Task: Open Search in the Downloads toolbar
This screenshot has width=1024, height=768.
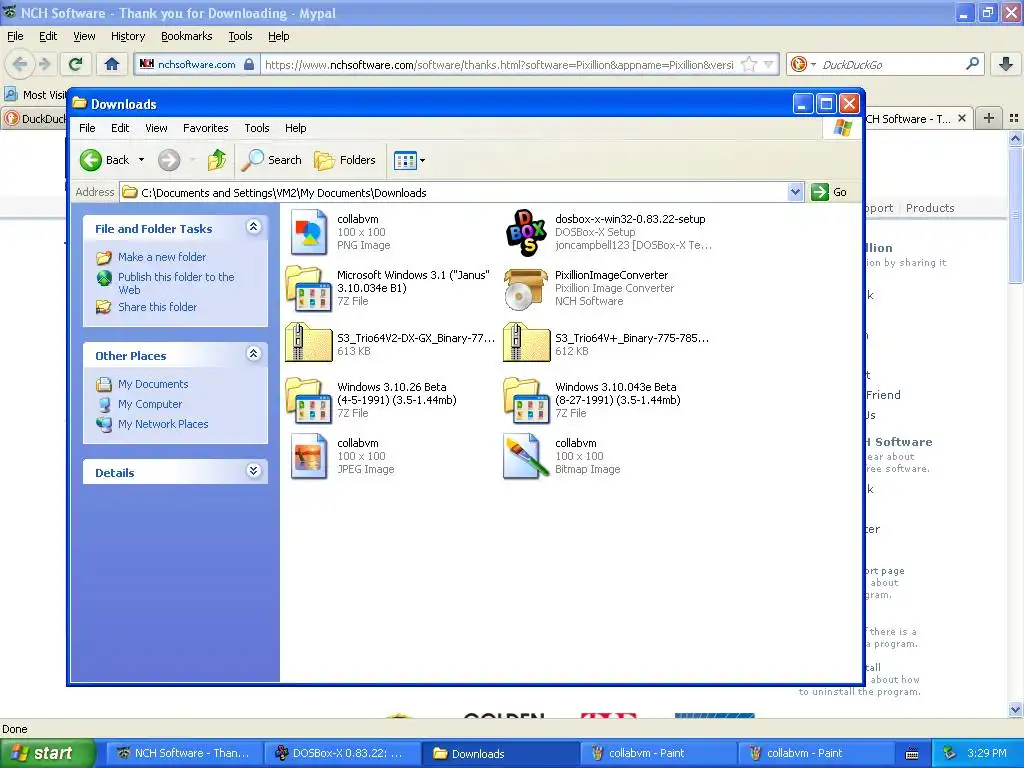Action: (x=271, y=160)
